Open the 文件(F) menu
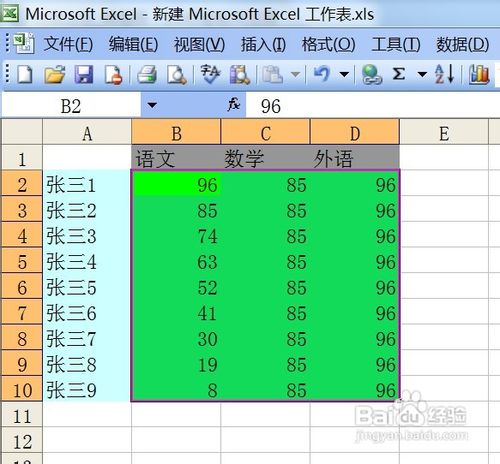The width and height of the screenshot is (500, 464). click(x=68, y=44)
